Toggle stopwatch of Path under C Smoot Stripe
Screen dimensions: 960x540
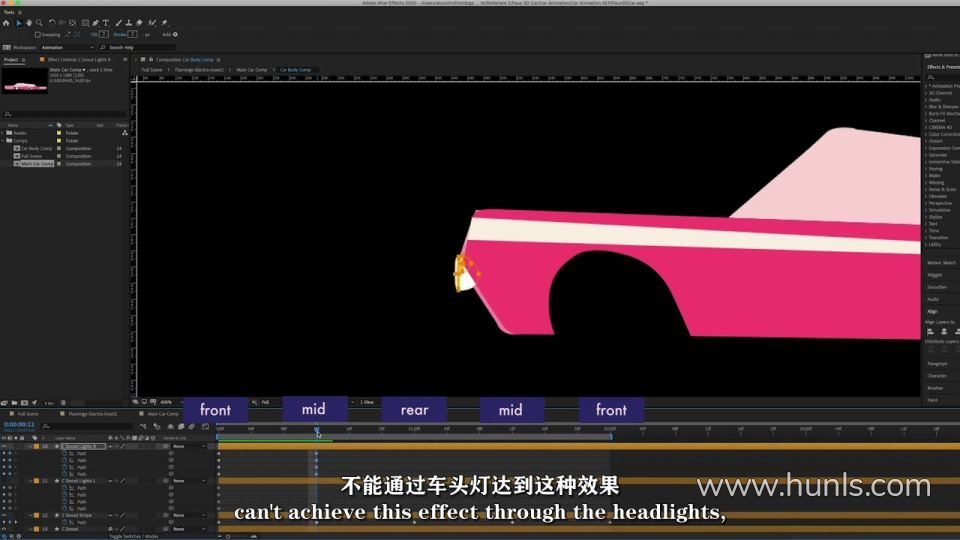pyautogui.click(x=64, y=522)
